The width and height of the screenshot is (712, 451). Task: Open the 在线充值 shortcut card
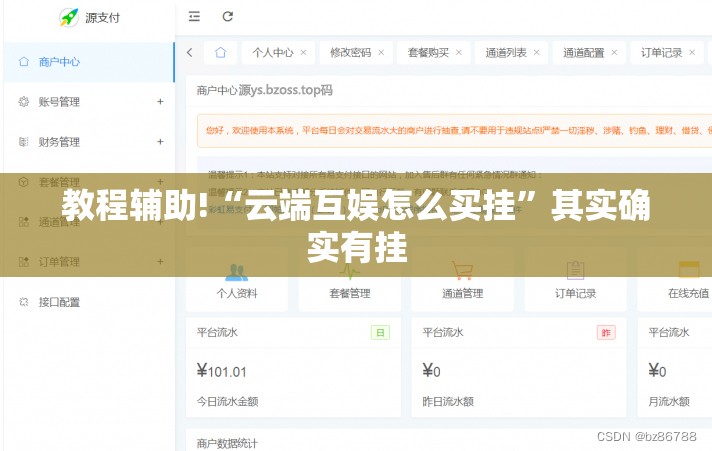pos(675,279)
